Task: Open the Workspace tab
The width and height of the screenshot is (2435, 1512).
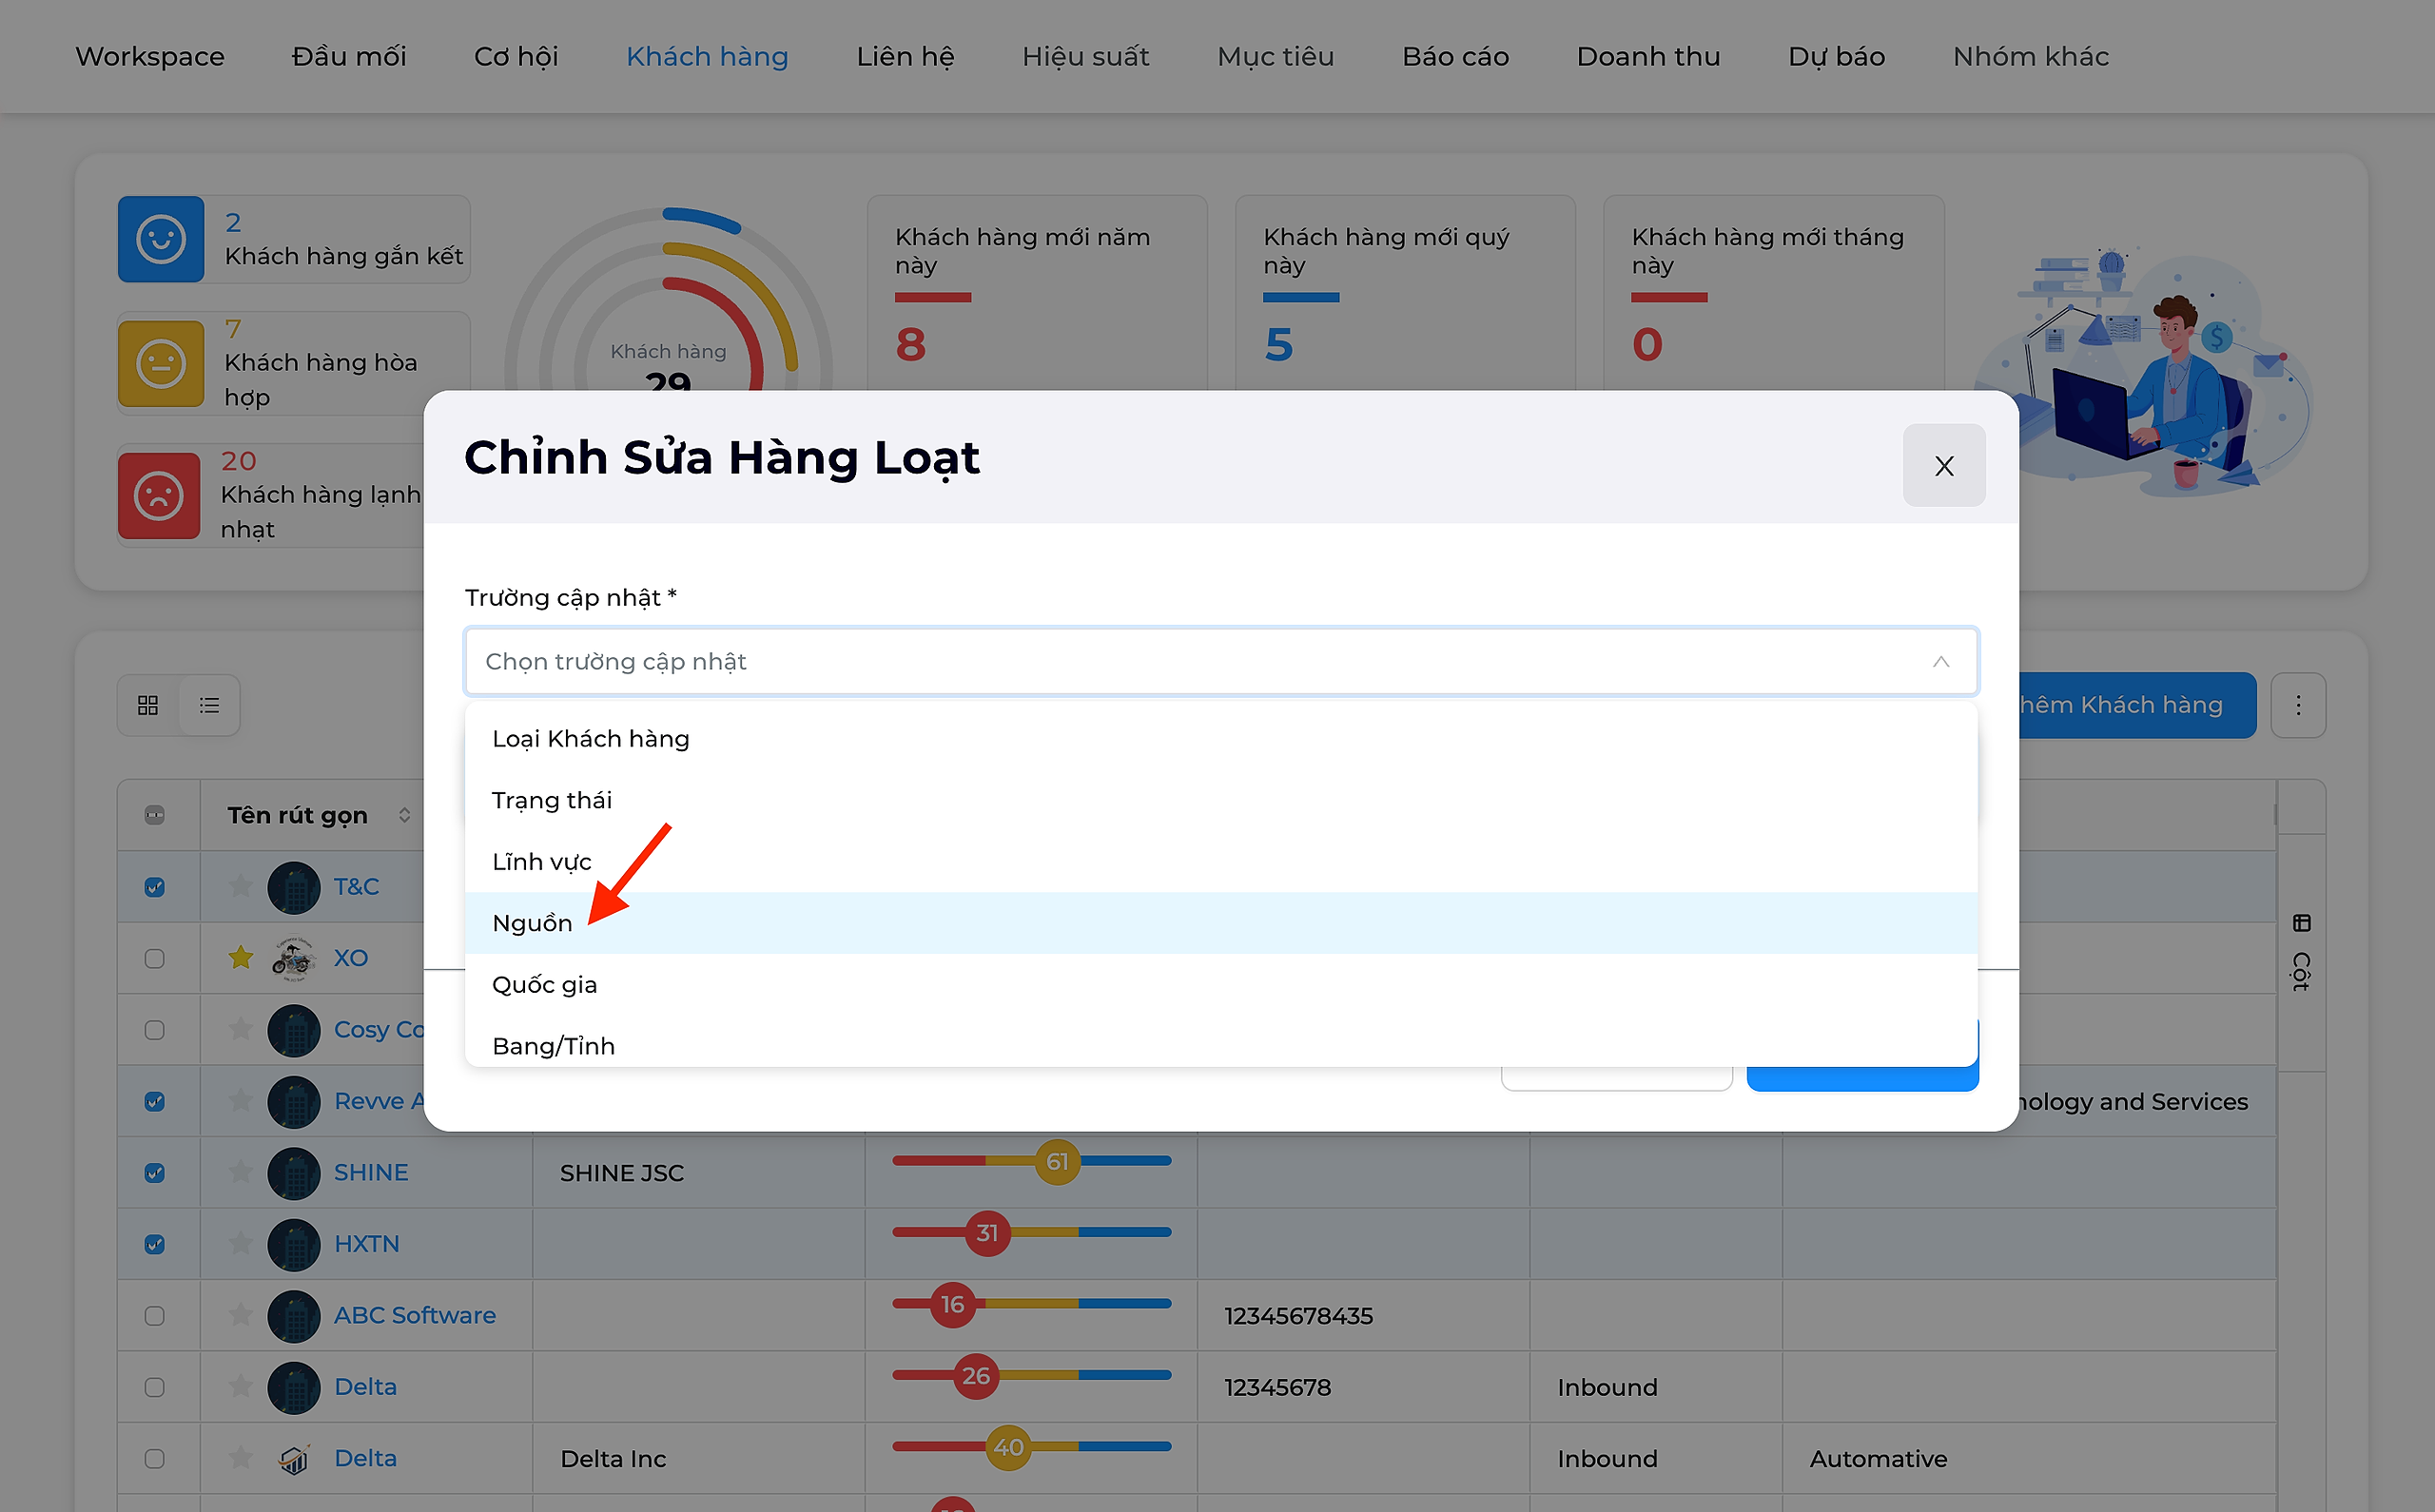Action: [150, 56]
